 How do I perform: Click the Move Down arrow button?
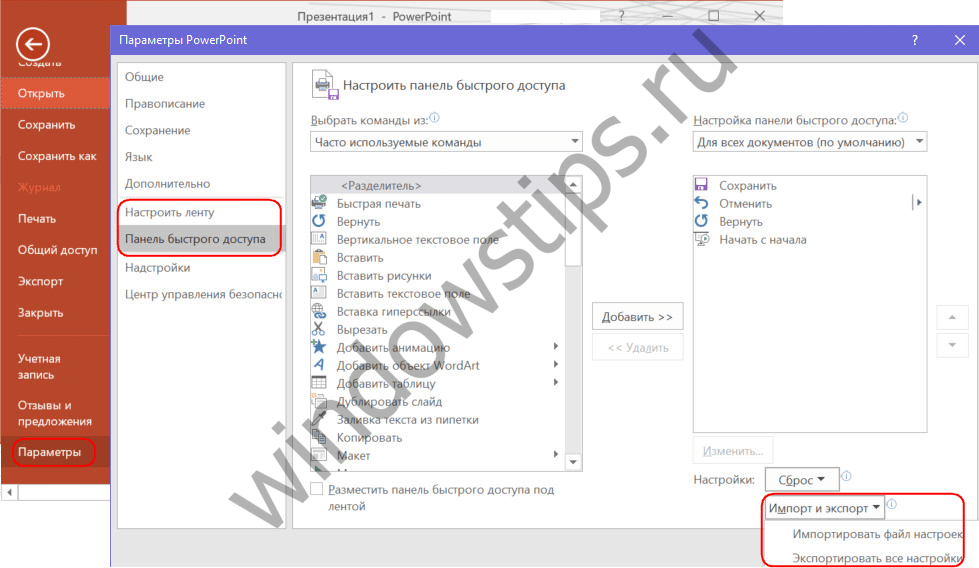(952, 345)
